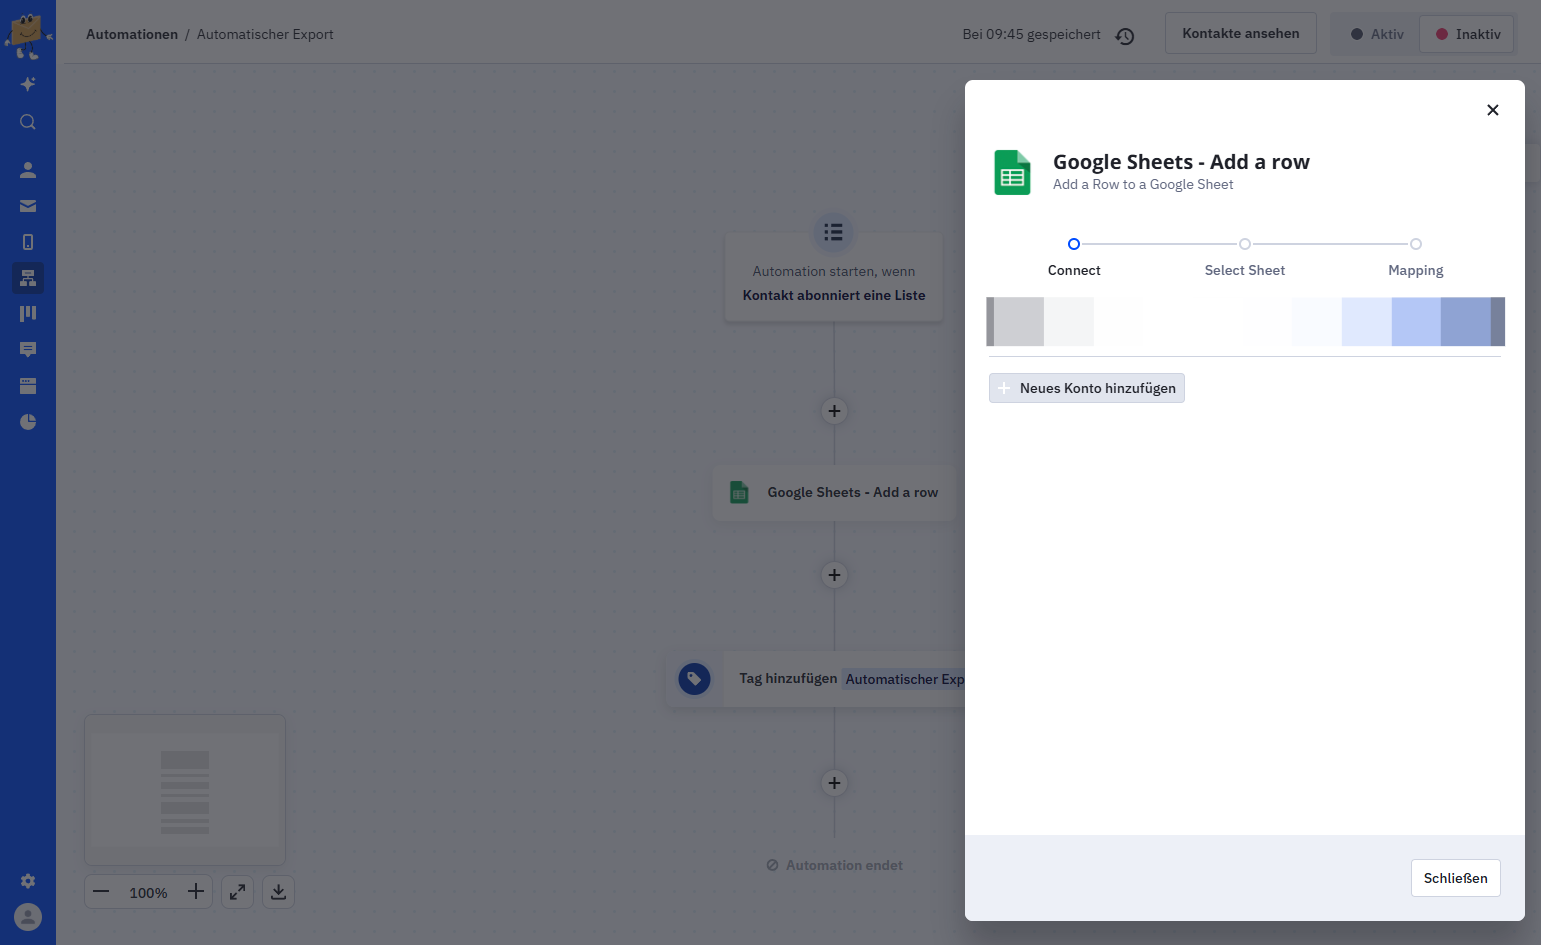Click the Schließen button
This screenshot has width=1541, height=945.
(x=1455, y=878)
